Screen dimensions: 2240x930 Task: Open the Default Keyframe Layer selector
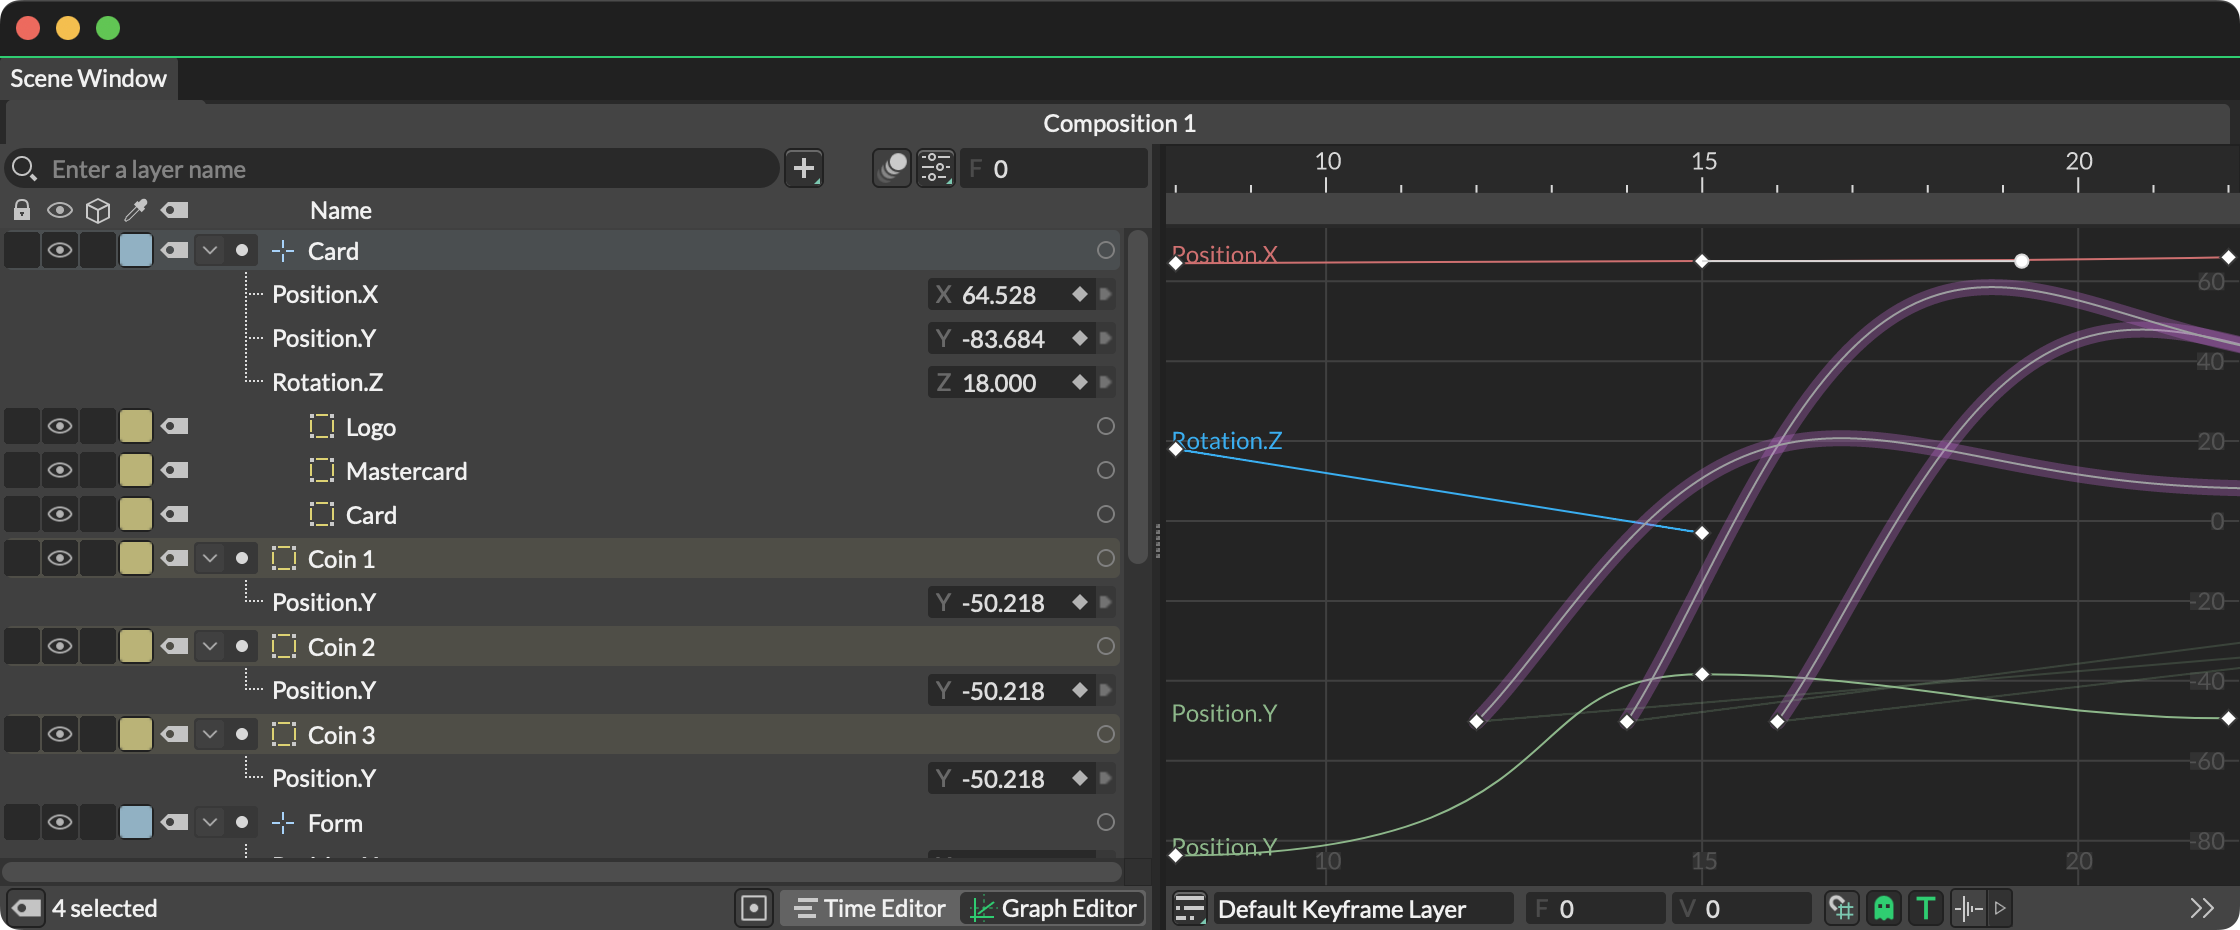[1341, 908]
